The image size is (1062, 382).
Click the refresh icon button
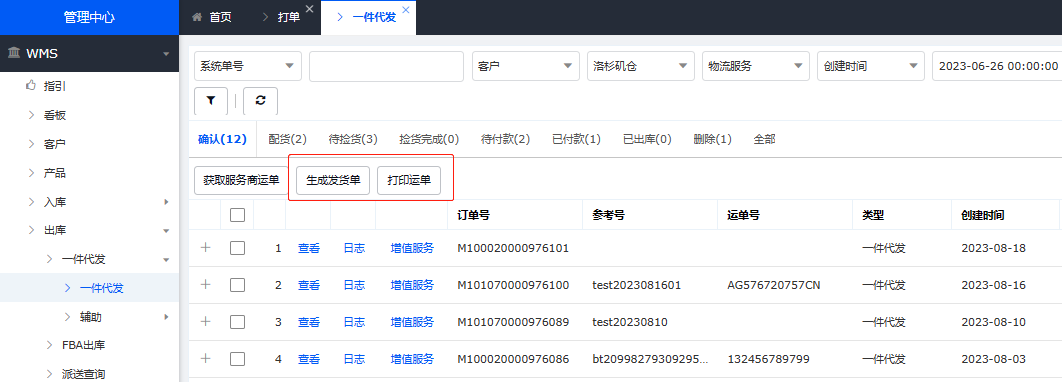point(260,100)
